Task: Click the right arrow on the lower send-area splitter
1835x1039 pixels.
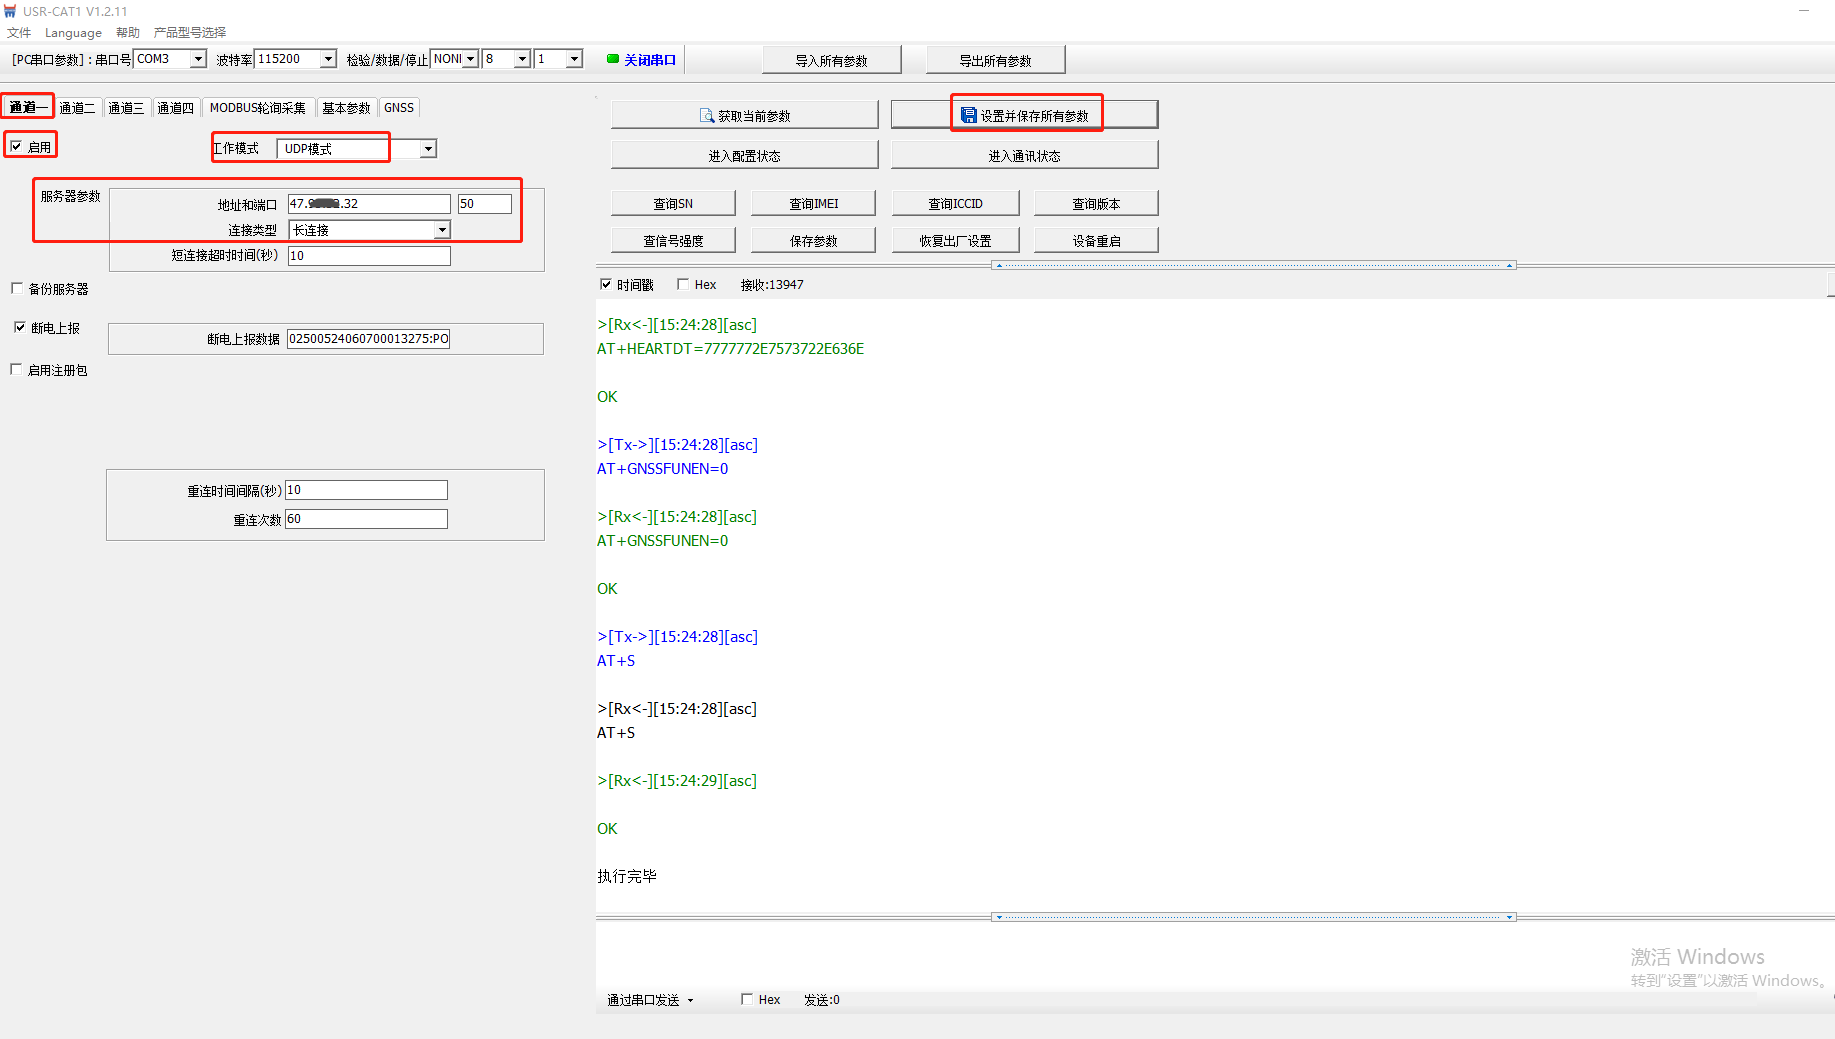Action: [x=1509, y=917]
